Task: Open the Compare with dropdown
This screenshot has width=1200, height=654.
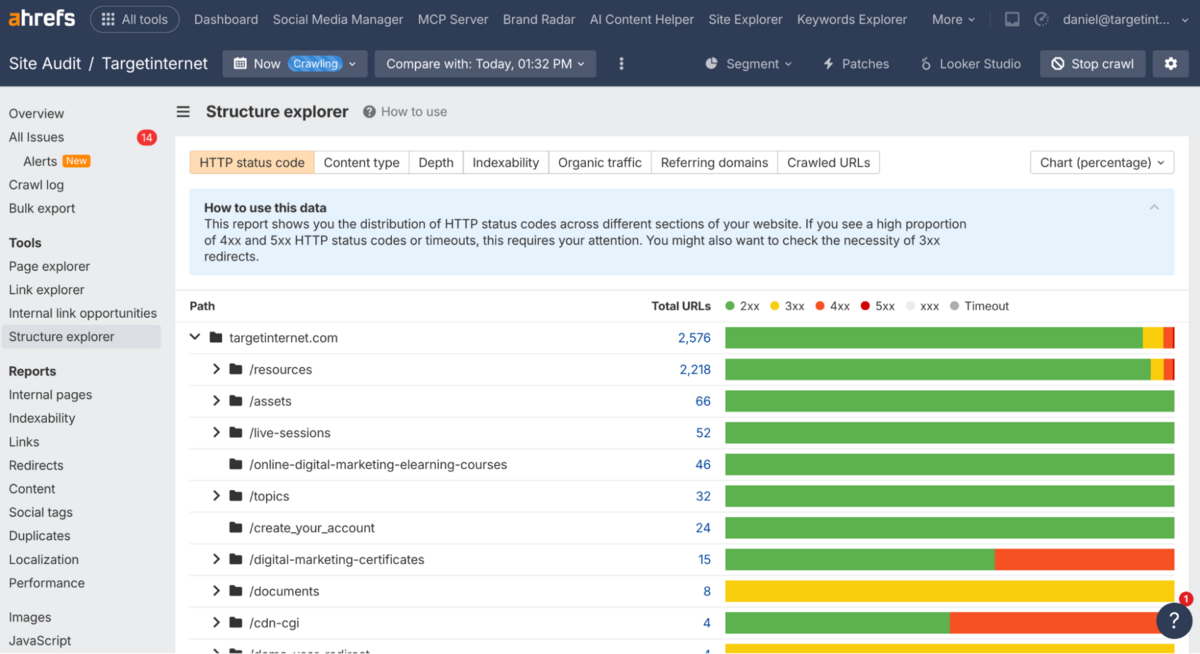Action: tap(485, 63)
